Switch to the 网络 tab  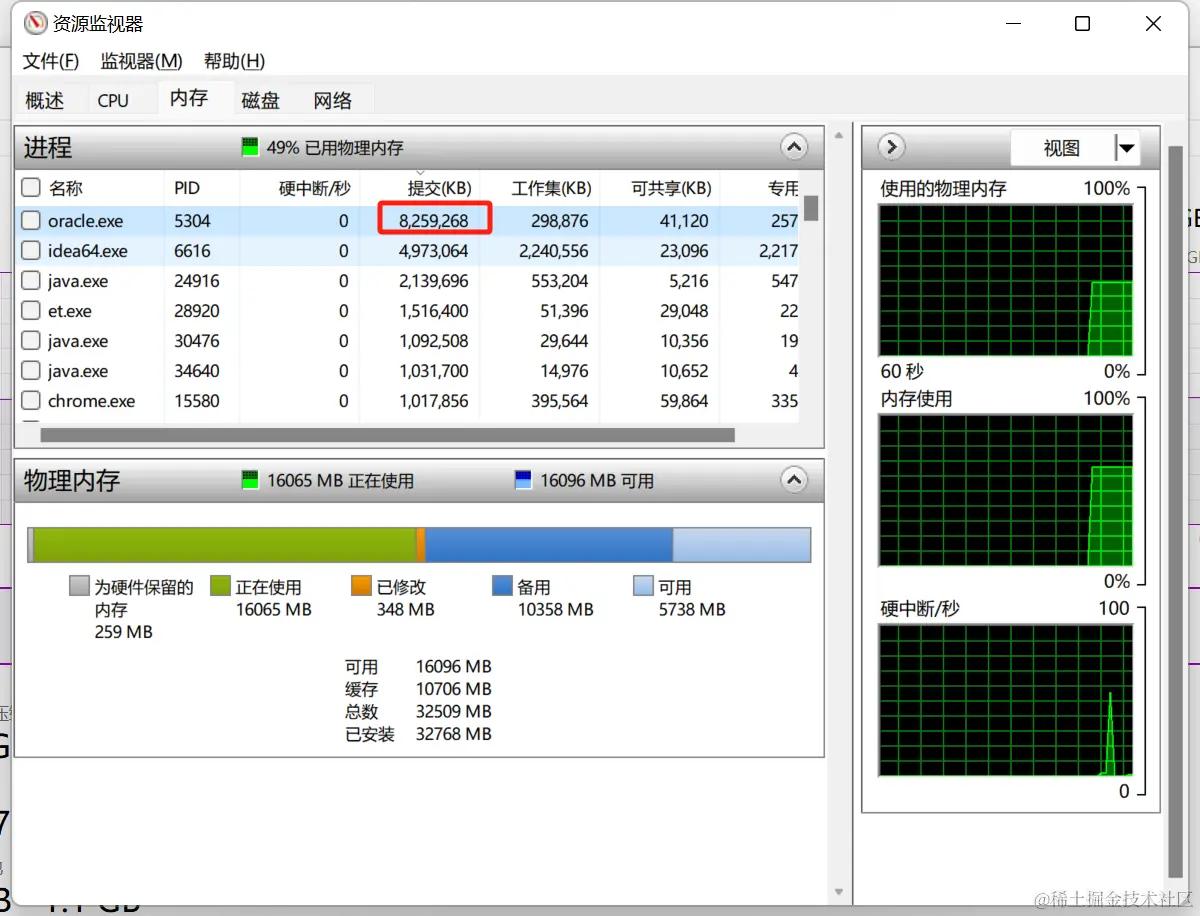333,100
